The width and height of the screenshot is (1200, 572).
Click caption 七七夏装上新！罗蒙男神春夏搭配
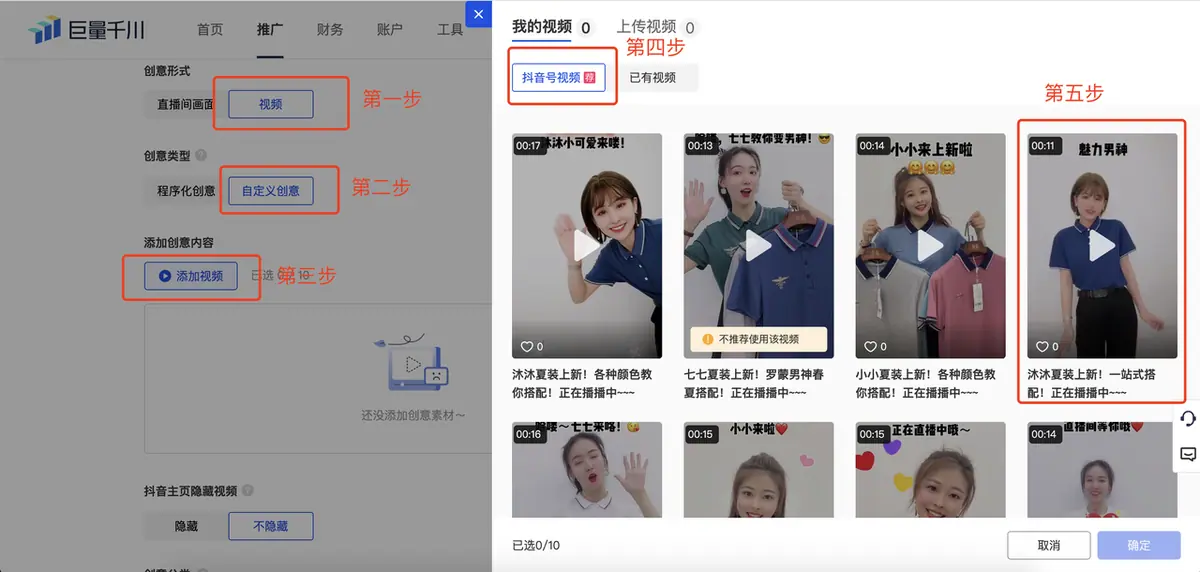[x=754, y=384]
